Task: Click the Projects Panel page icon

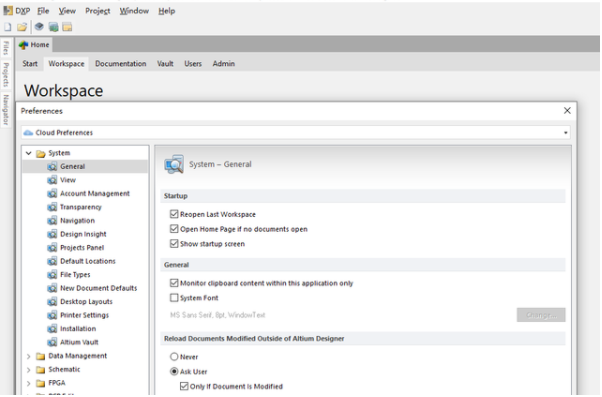Action: click(52, 248)
